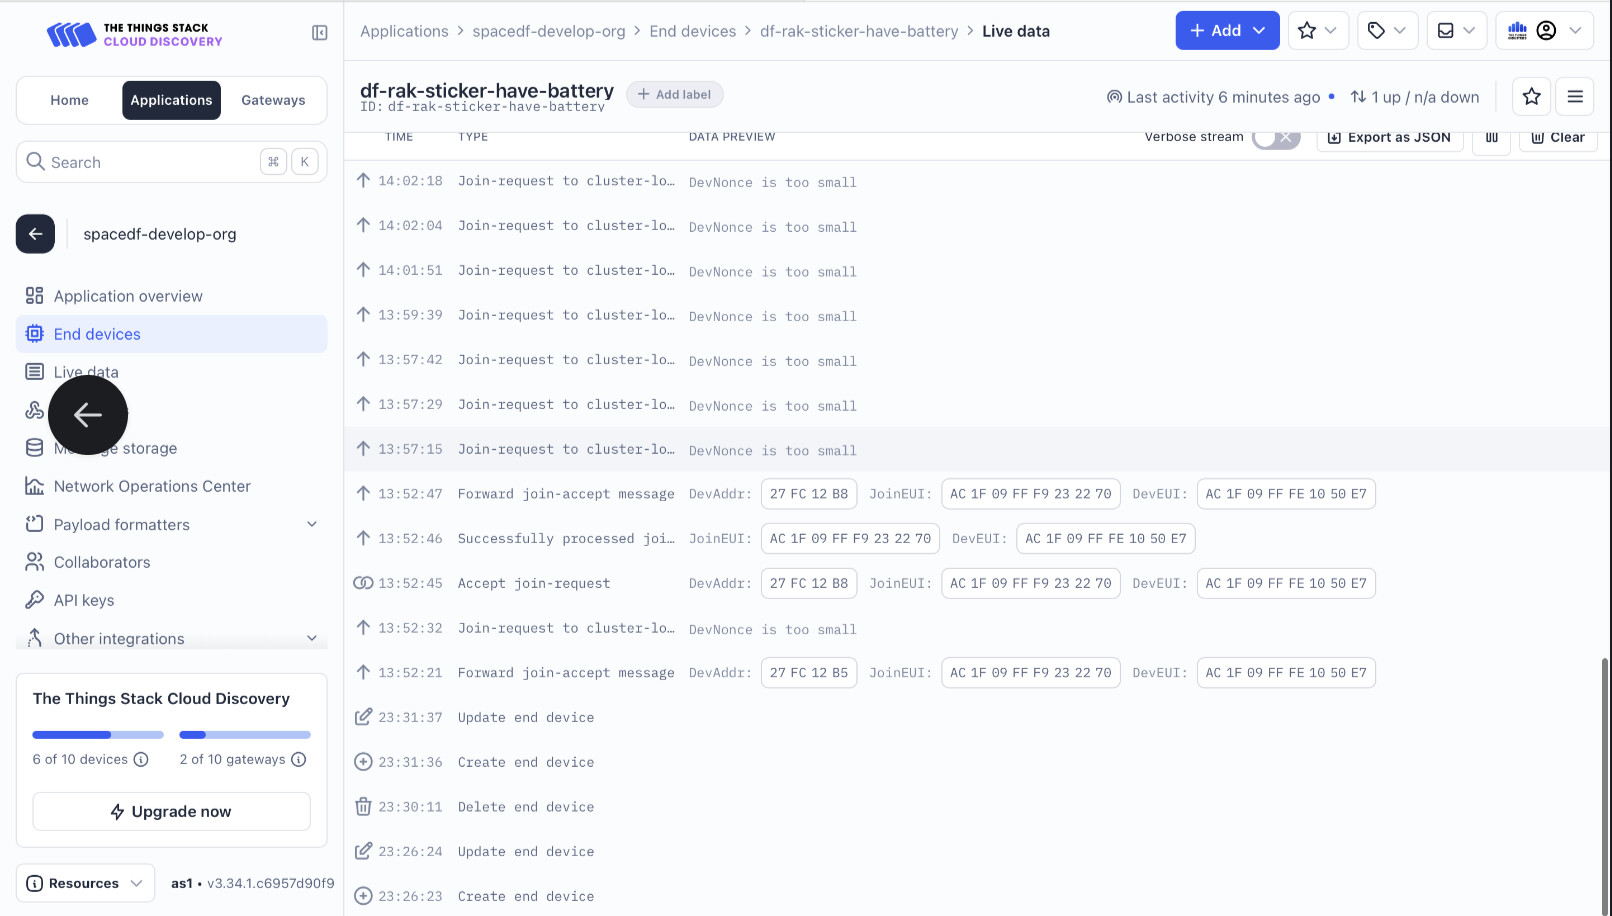The height and width of the screenshot is (916, 1612).
Task: Open the Resources dropdown
Action: (x=85, y=883)
